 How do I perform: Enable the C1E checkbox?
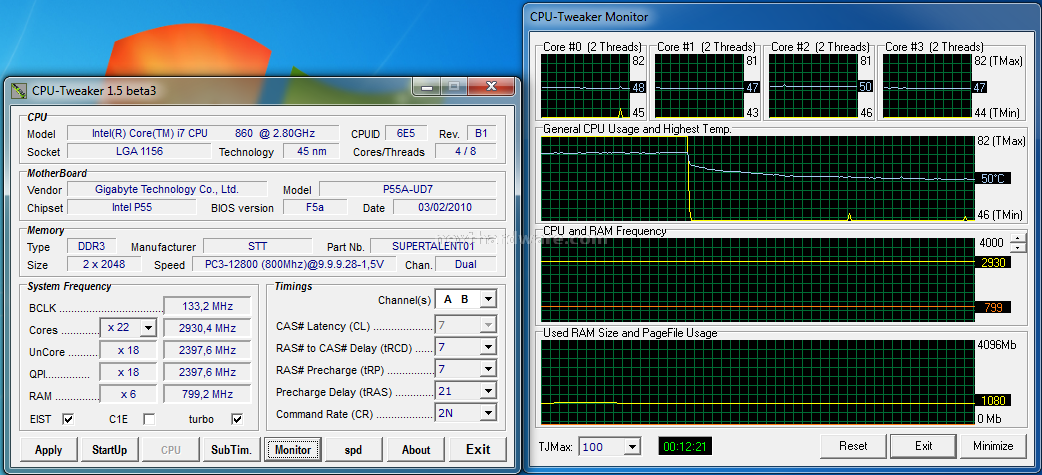coord(150,419)
